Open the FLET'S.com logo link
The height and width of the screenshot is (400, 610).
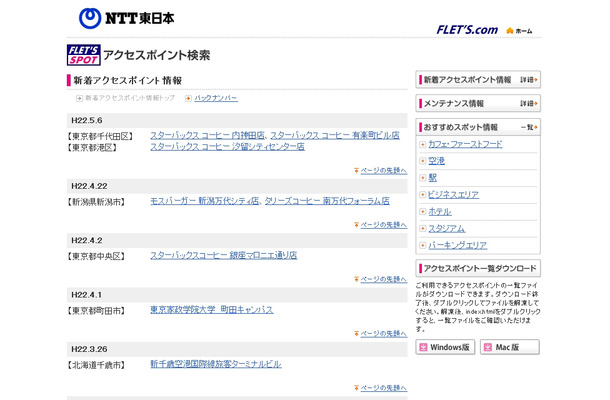point(467,30)
